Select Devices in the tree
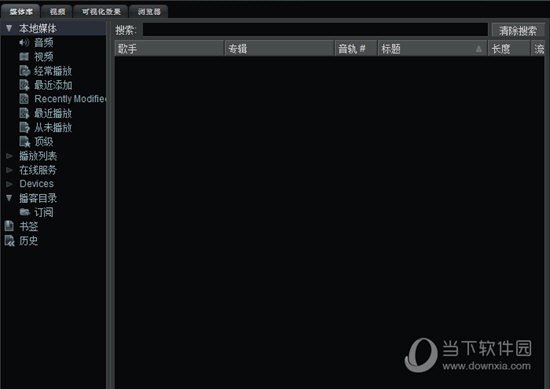 coord(36,184)
